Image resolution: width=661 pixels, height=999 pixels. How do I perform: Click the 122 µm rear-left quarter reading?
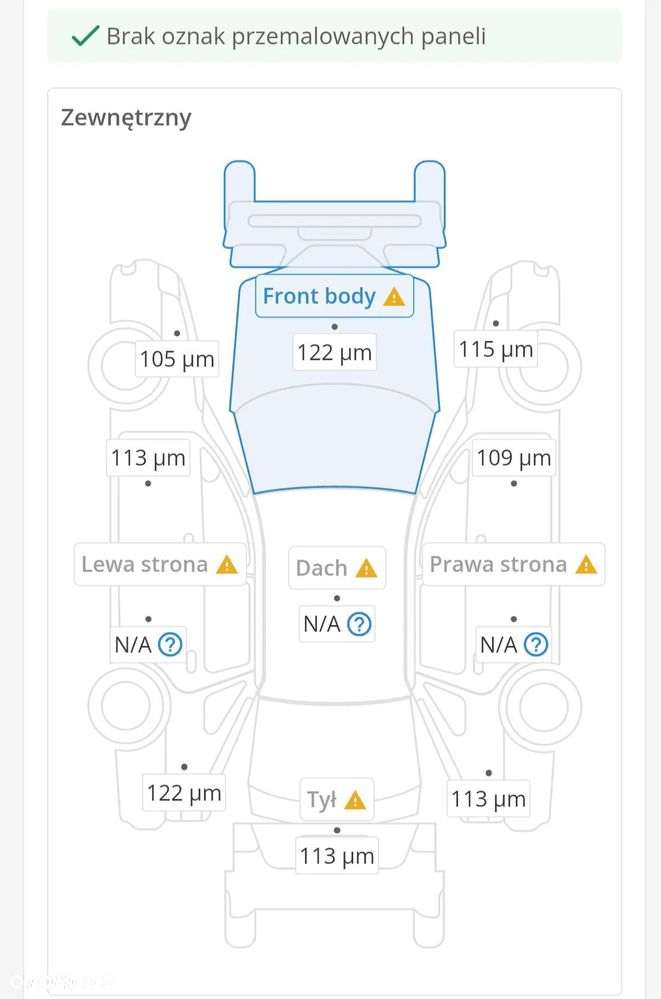(x=184, y=794)
